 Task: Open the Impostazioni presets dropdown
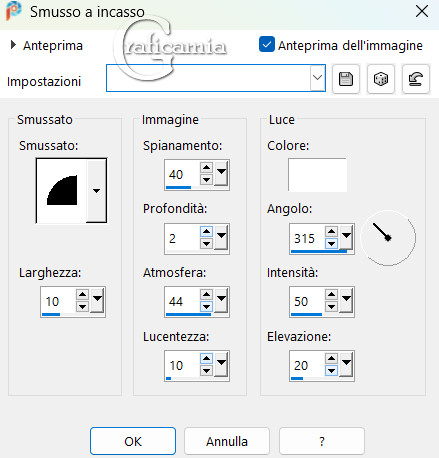tap(317, 78)
